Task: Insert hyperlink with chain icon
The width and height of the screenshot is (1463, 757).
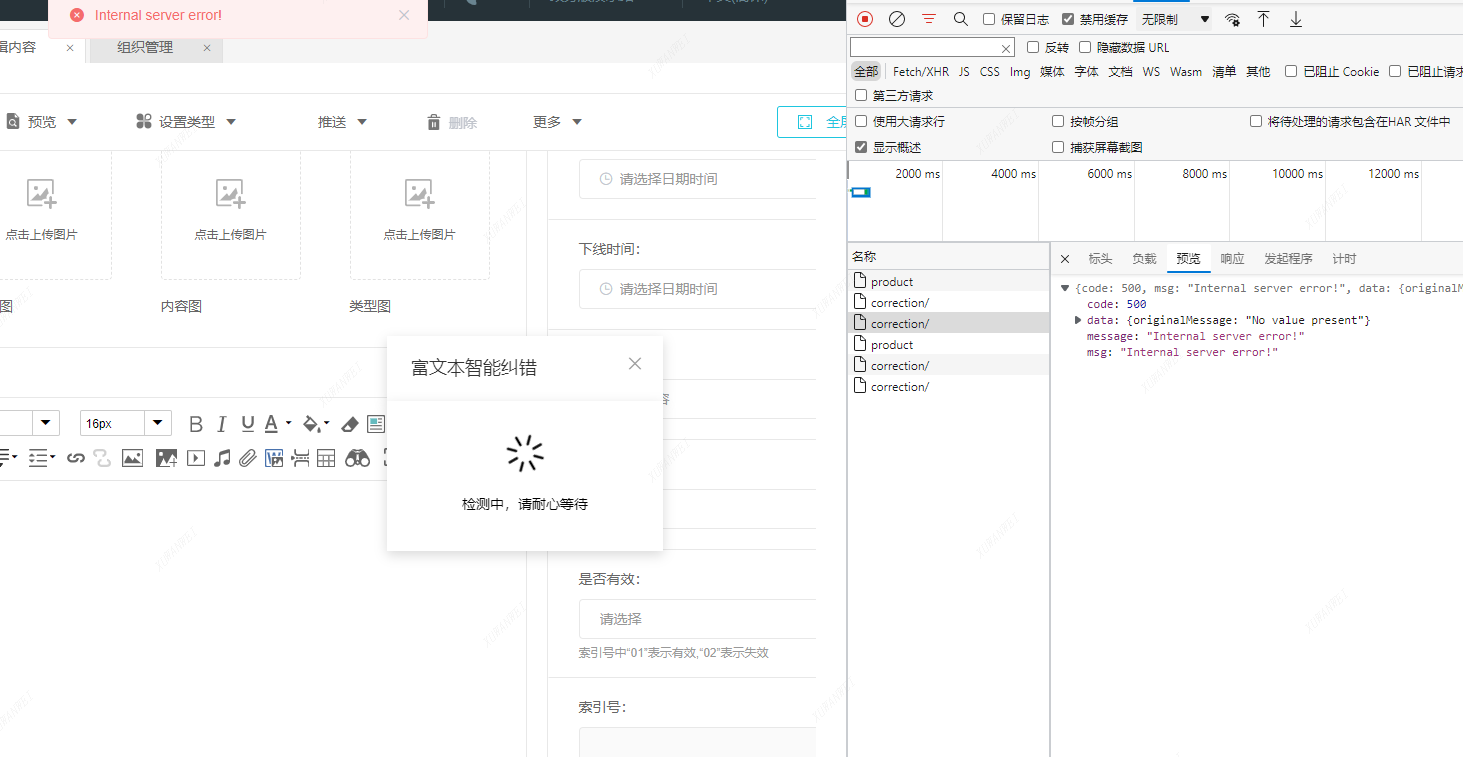Action: [x=76, y=458]
